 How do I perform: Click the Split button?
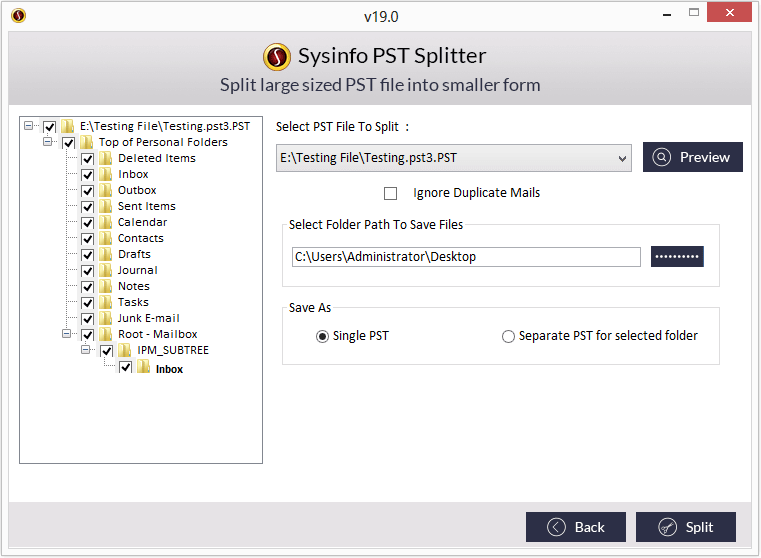click(686, 527)
